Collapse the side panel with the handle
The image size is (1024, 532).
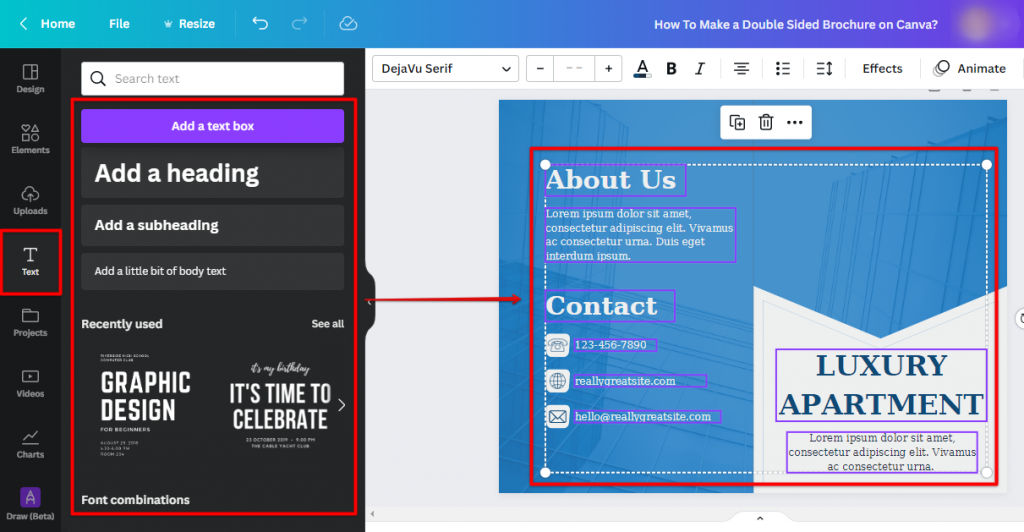(x=370, y=299)
